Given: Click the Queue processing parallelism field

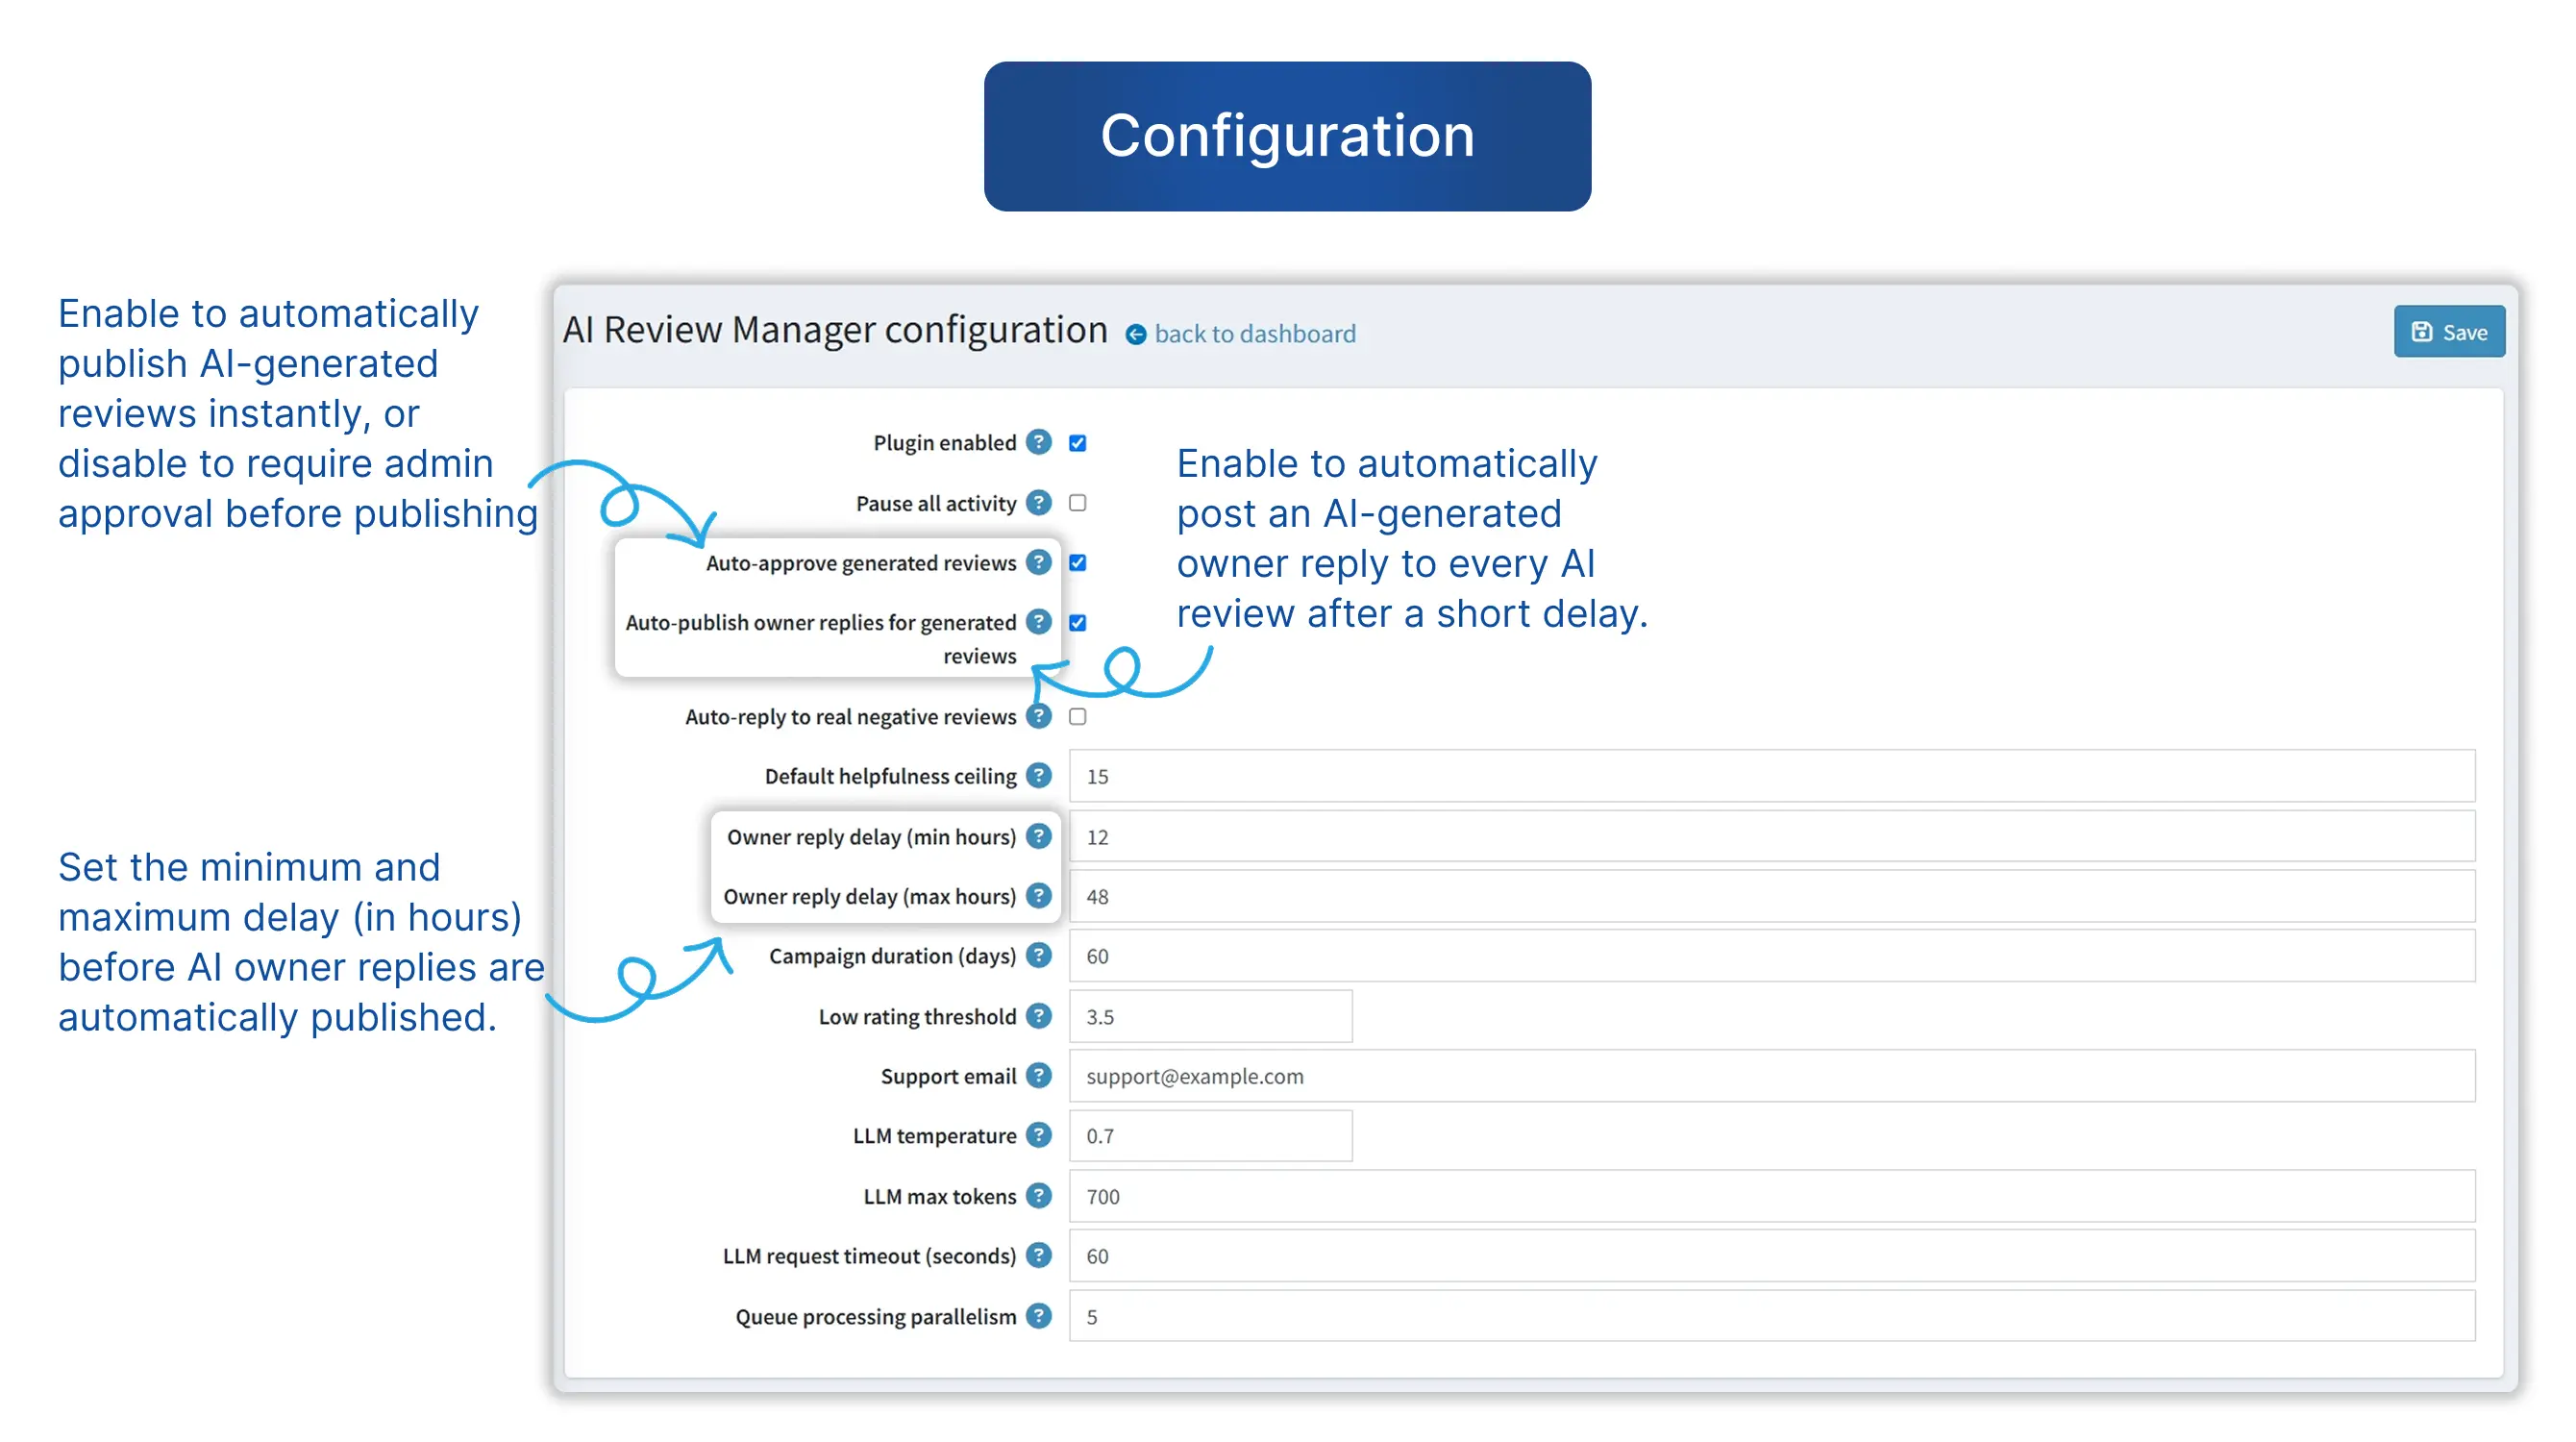Looking at the screenshot, I should (1772, 1317).
